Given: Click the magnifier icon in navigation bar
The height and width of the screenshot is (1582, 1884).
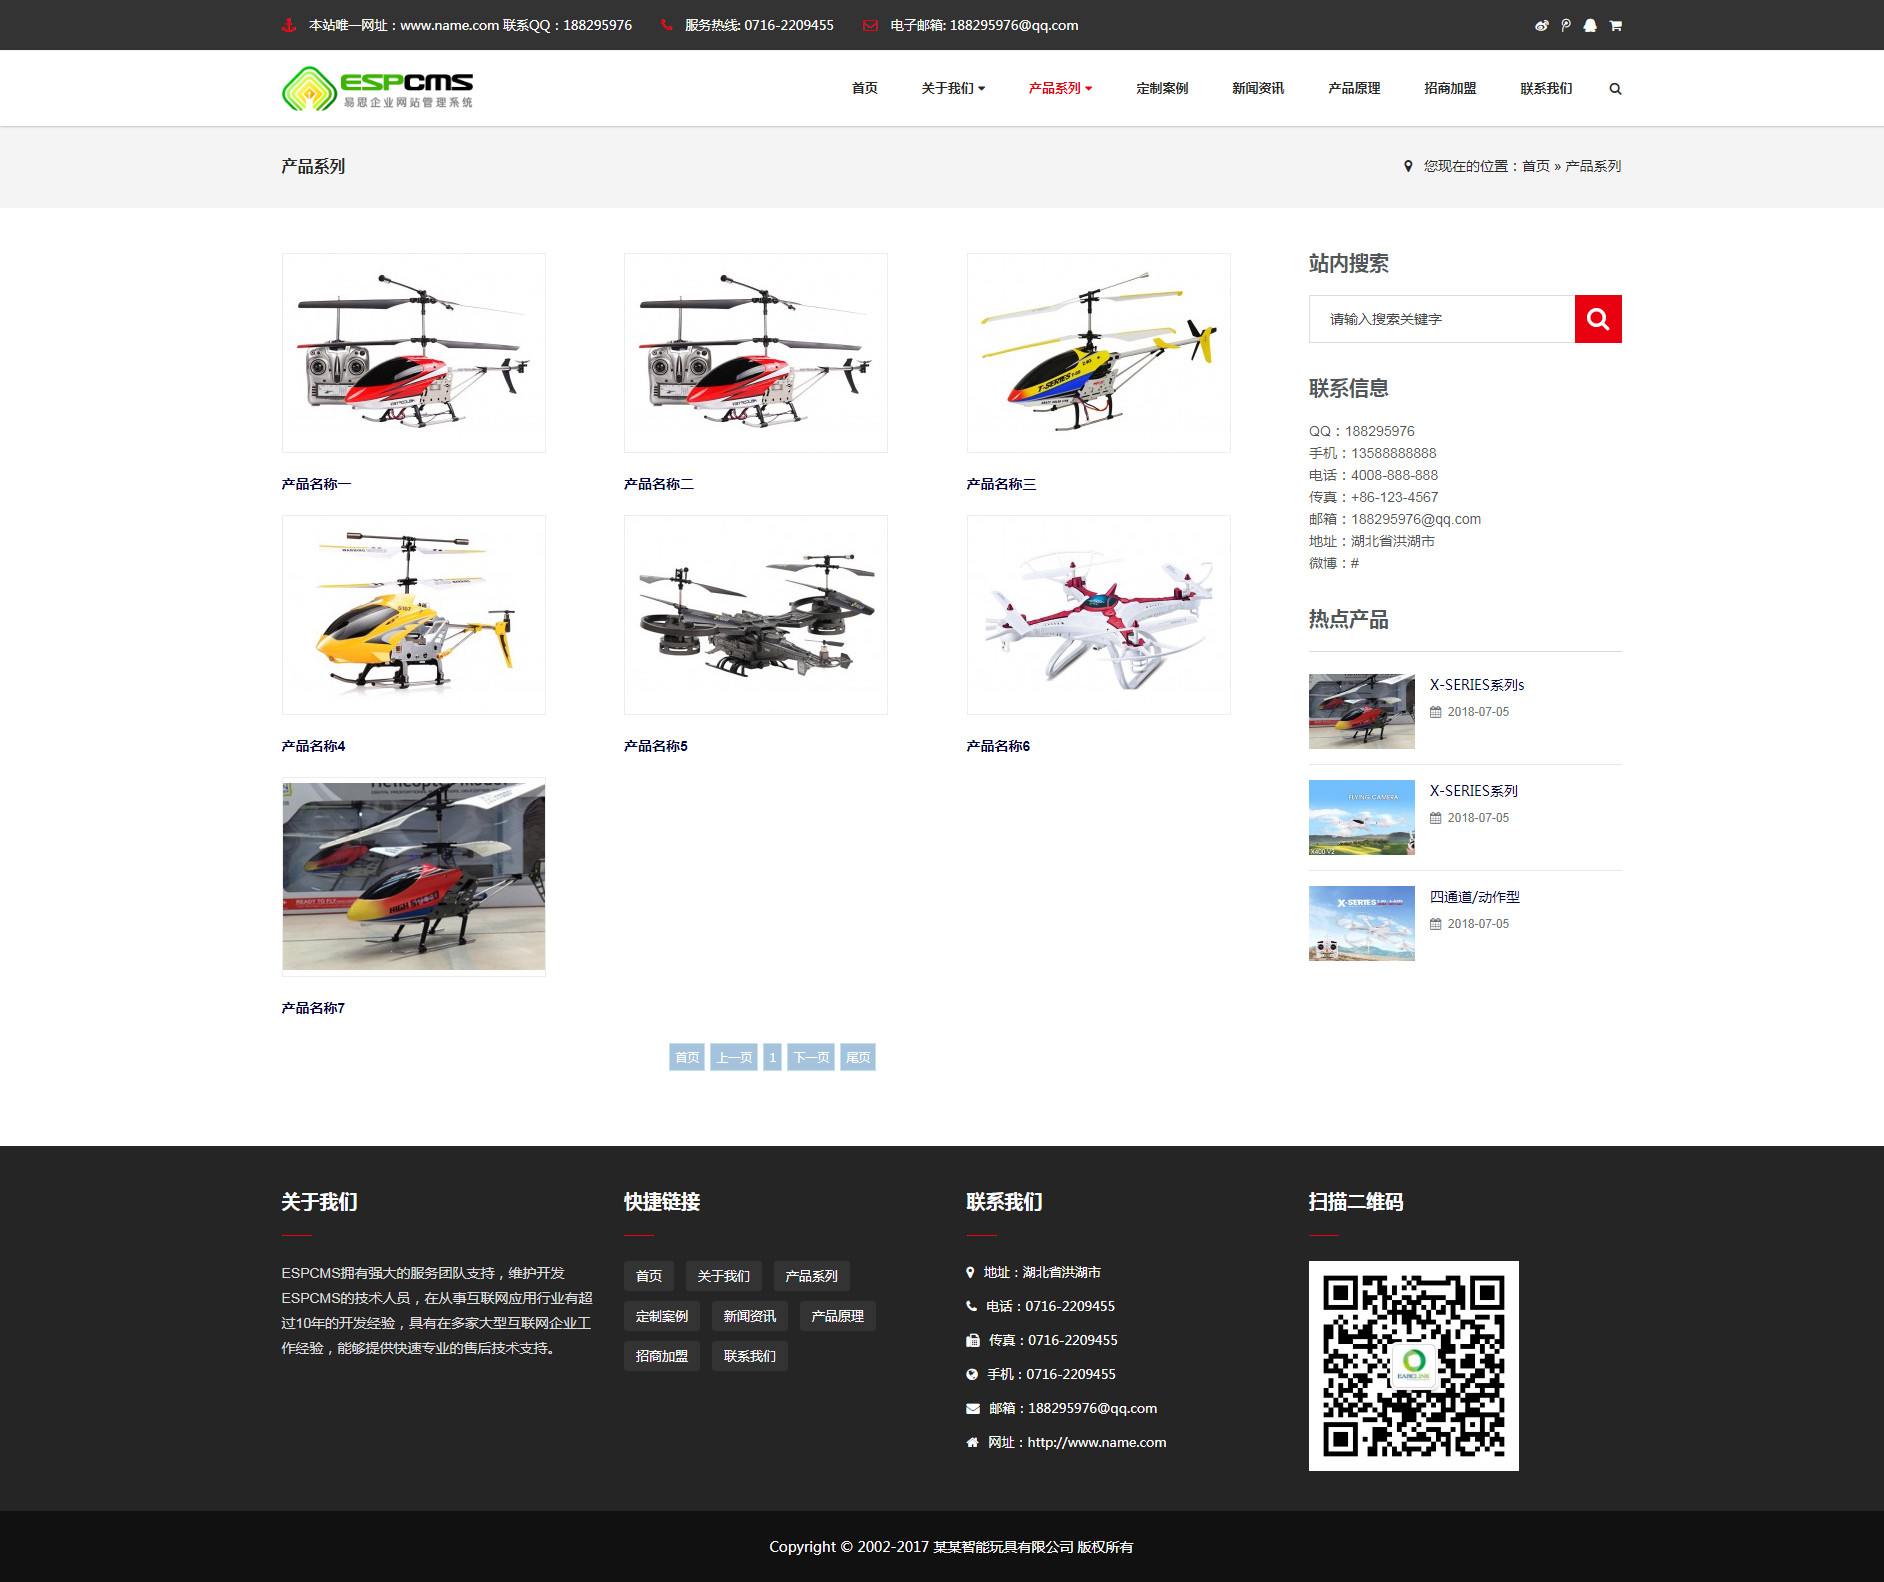Looking at the screenshot, I should point(1615,89).
